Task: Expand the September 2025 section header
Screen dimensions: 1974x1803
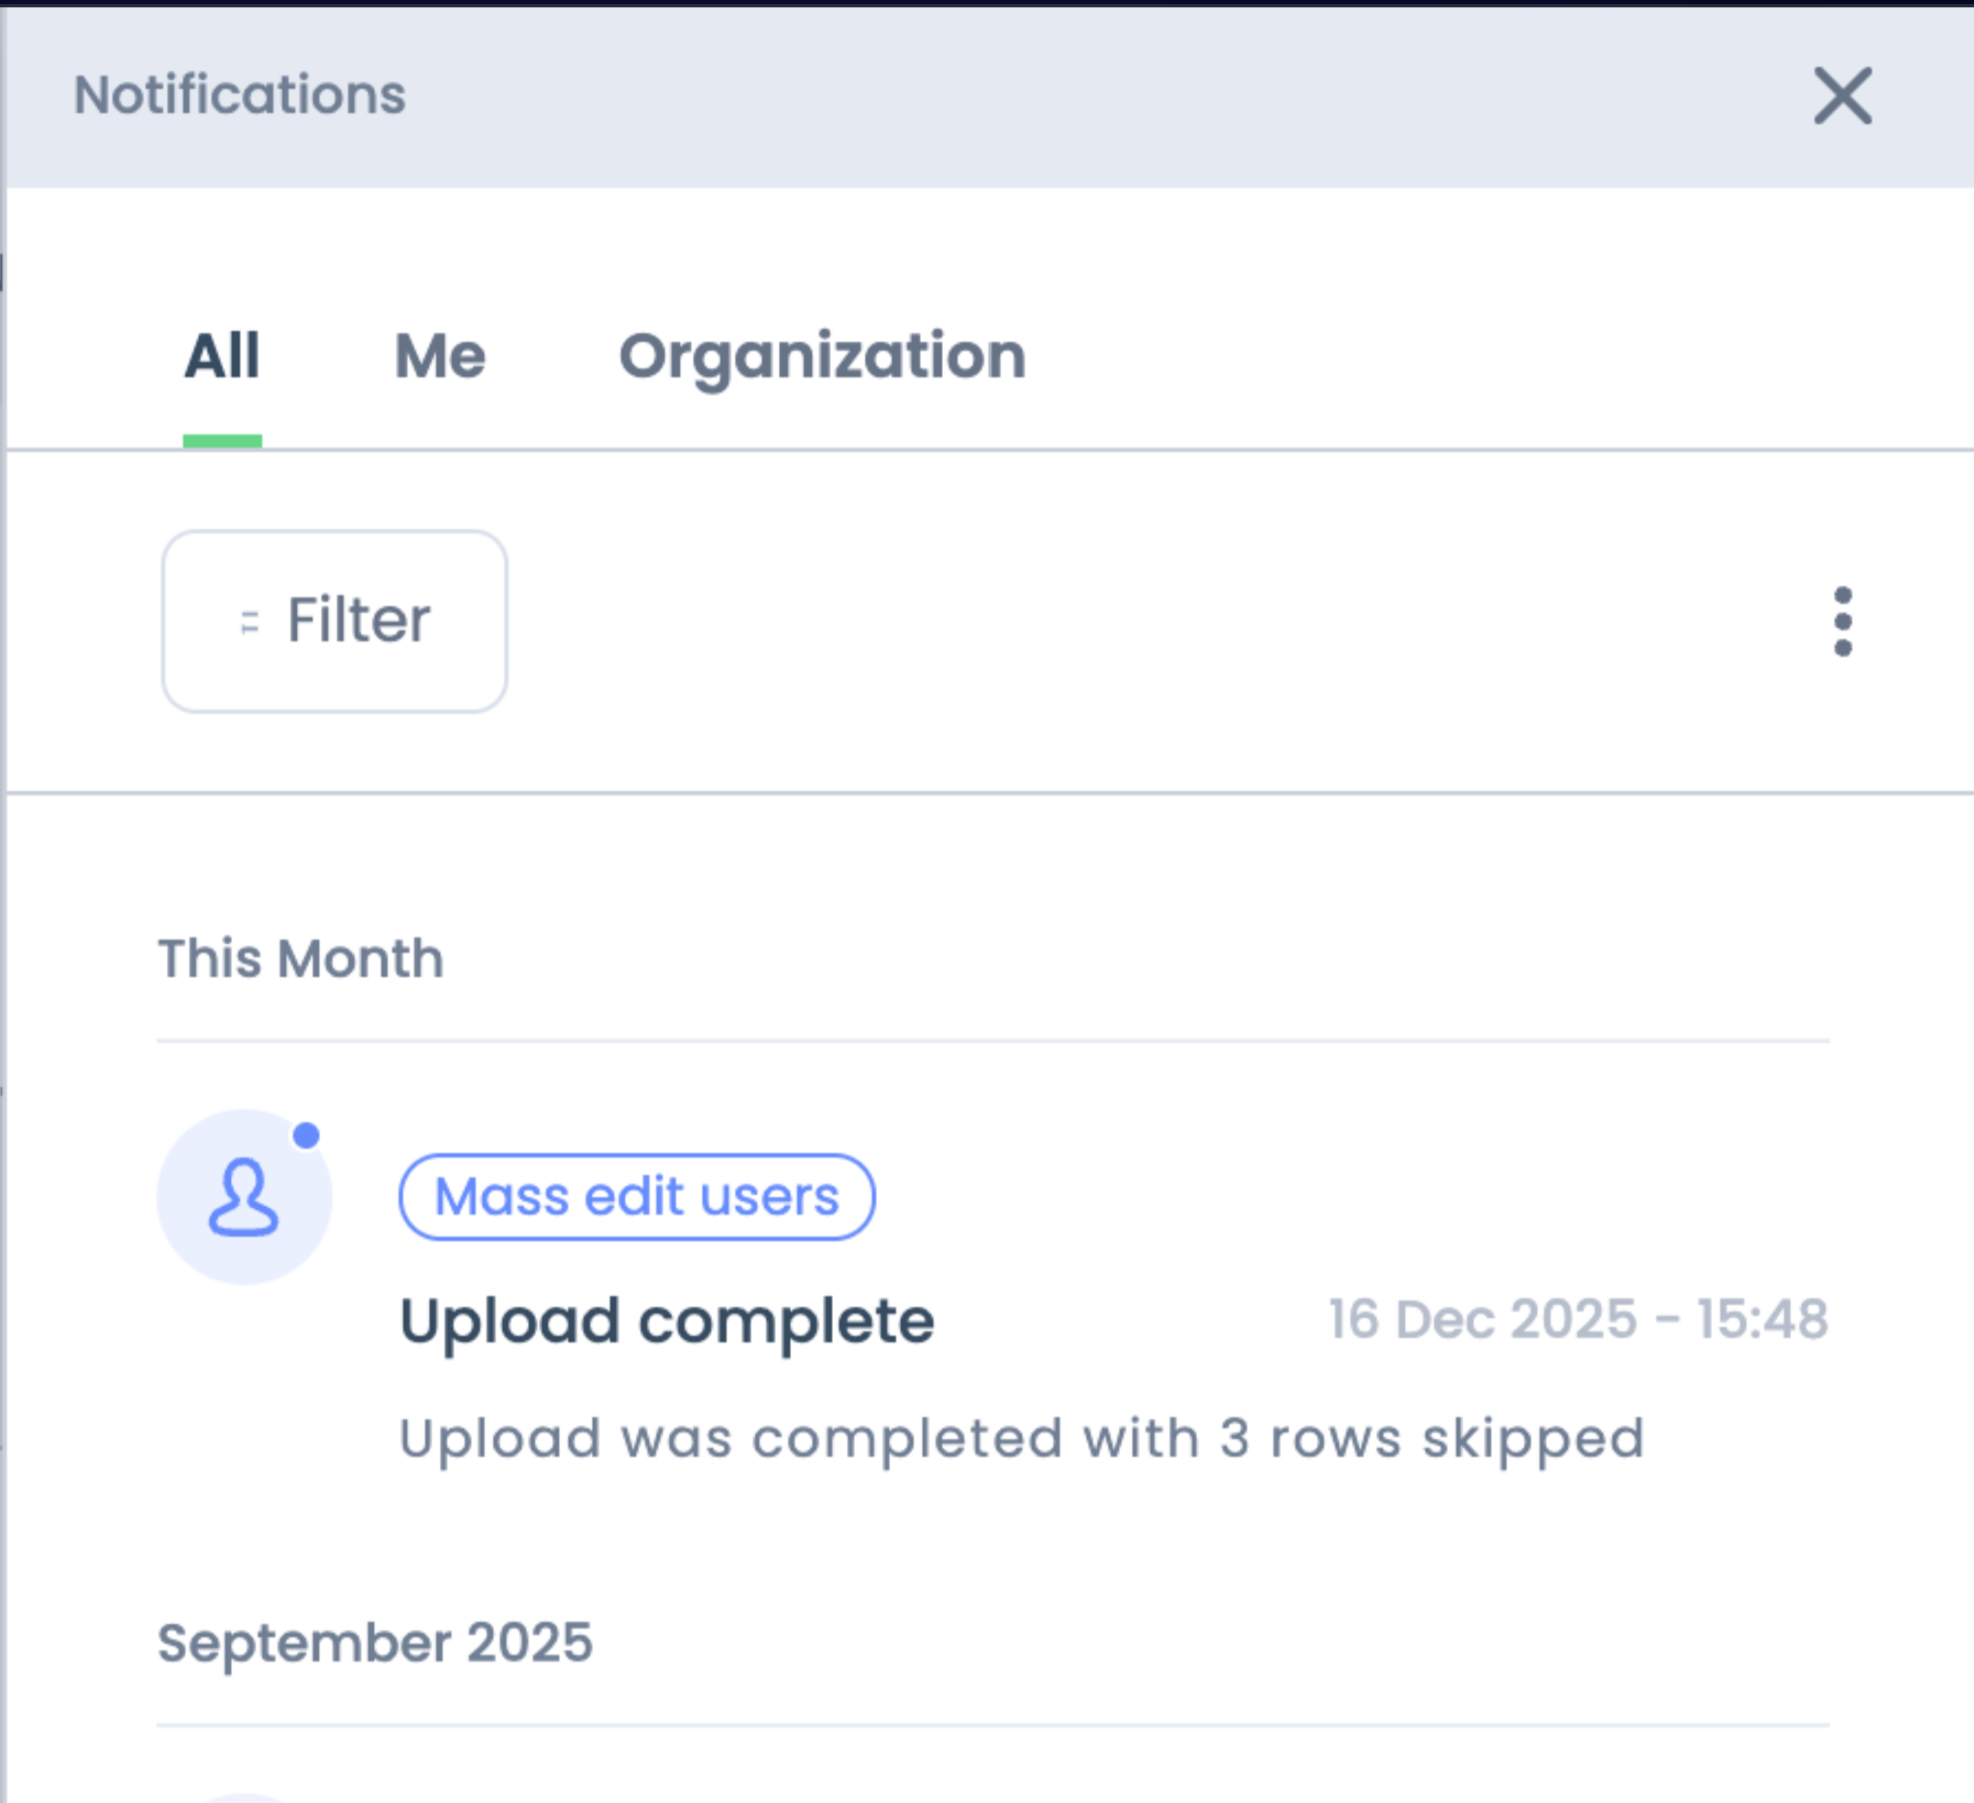Action: coord(375,1642)
